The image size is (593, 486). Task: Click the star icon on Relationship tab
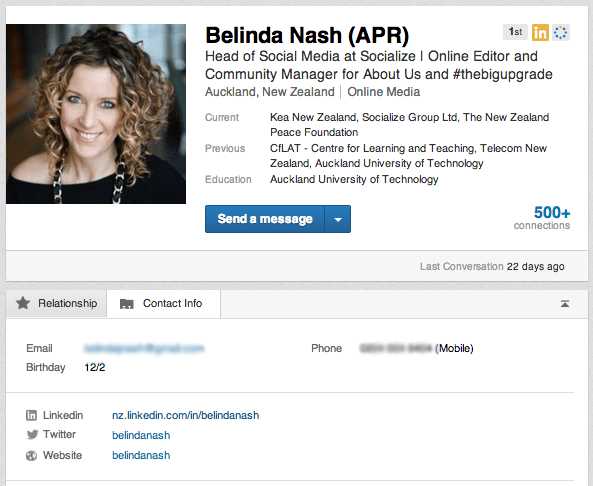coord(23,303)
